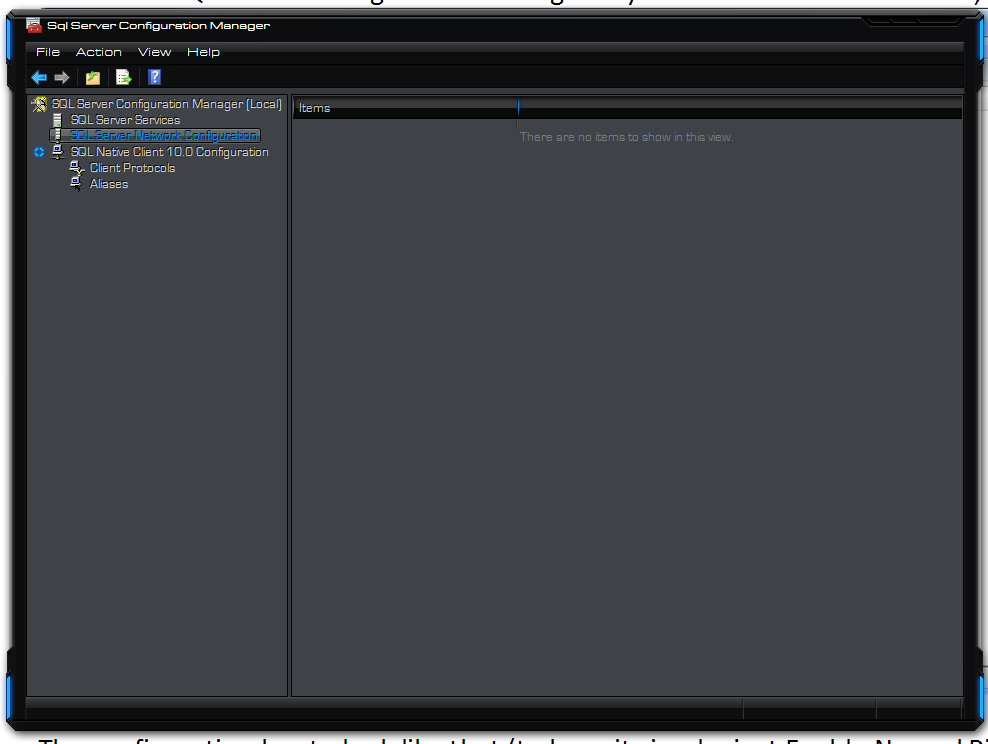The height and width of the screenshot is (744, 988).
Task: Click the SQL Server Configuration Manager root icon
Action: (x=40, y=104)
